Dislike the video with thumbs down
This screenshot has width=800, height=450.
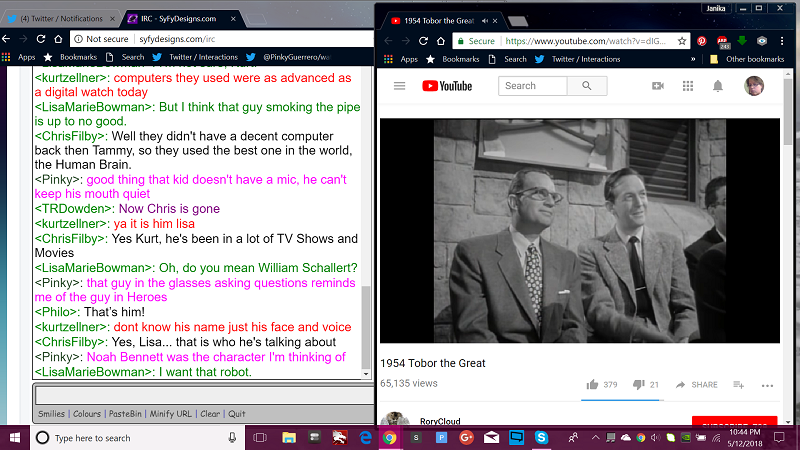638,385
